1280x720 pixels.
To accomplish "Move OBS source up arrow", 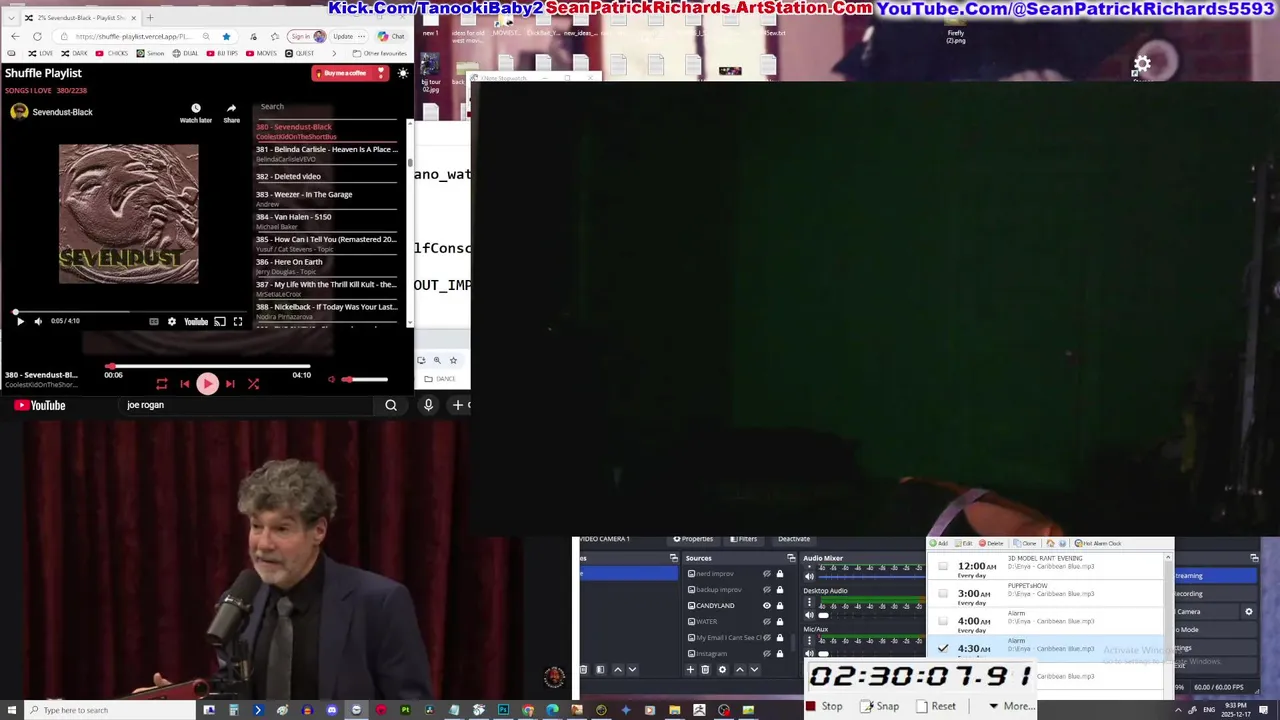I will click(x=740, y=670).
